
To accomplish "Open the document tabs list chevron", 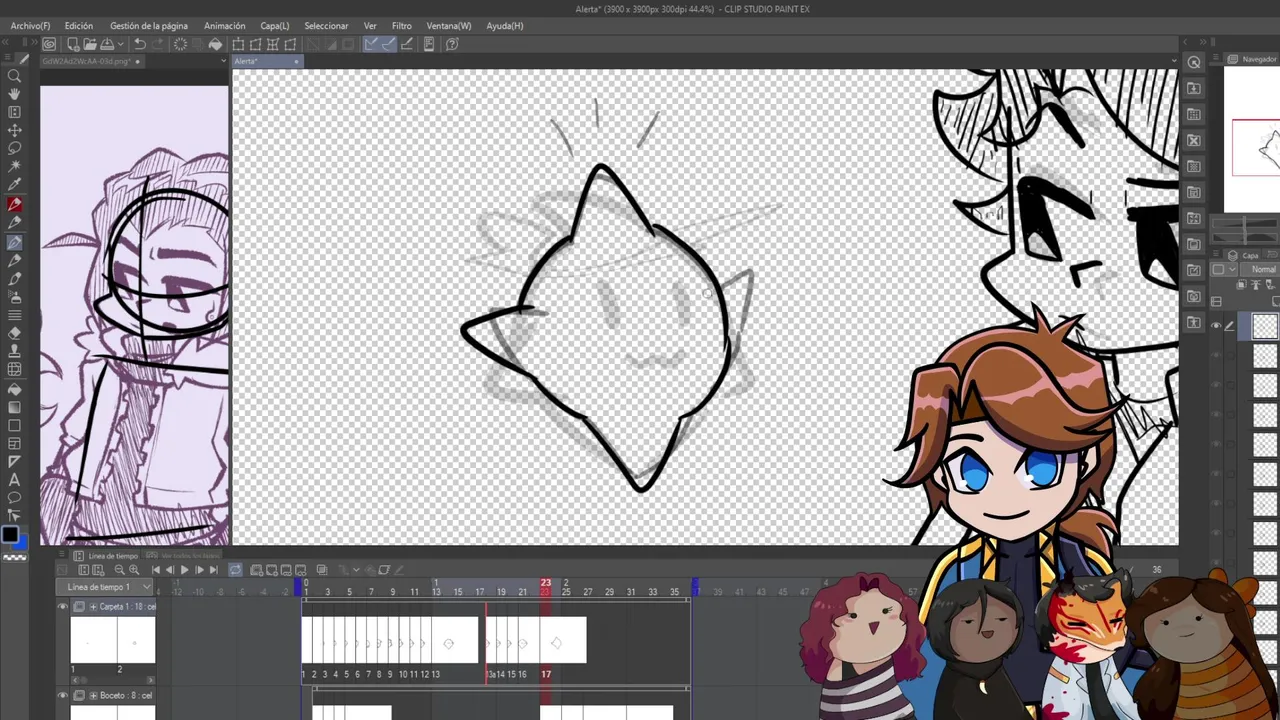I will [223, 61].
